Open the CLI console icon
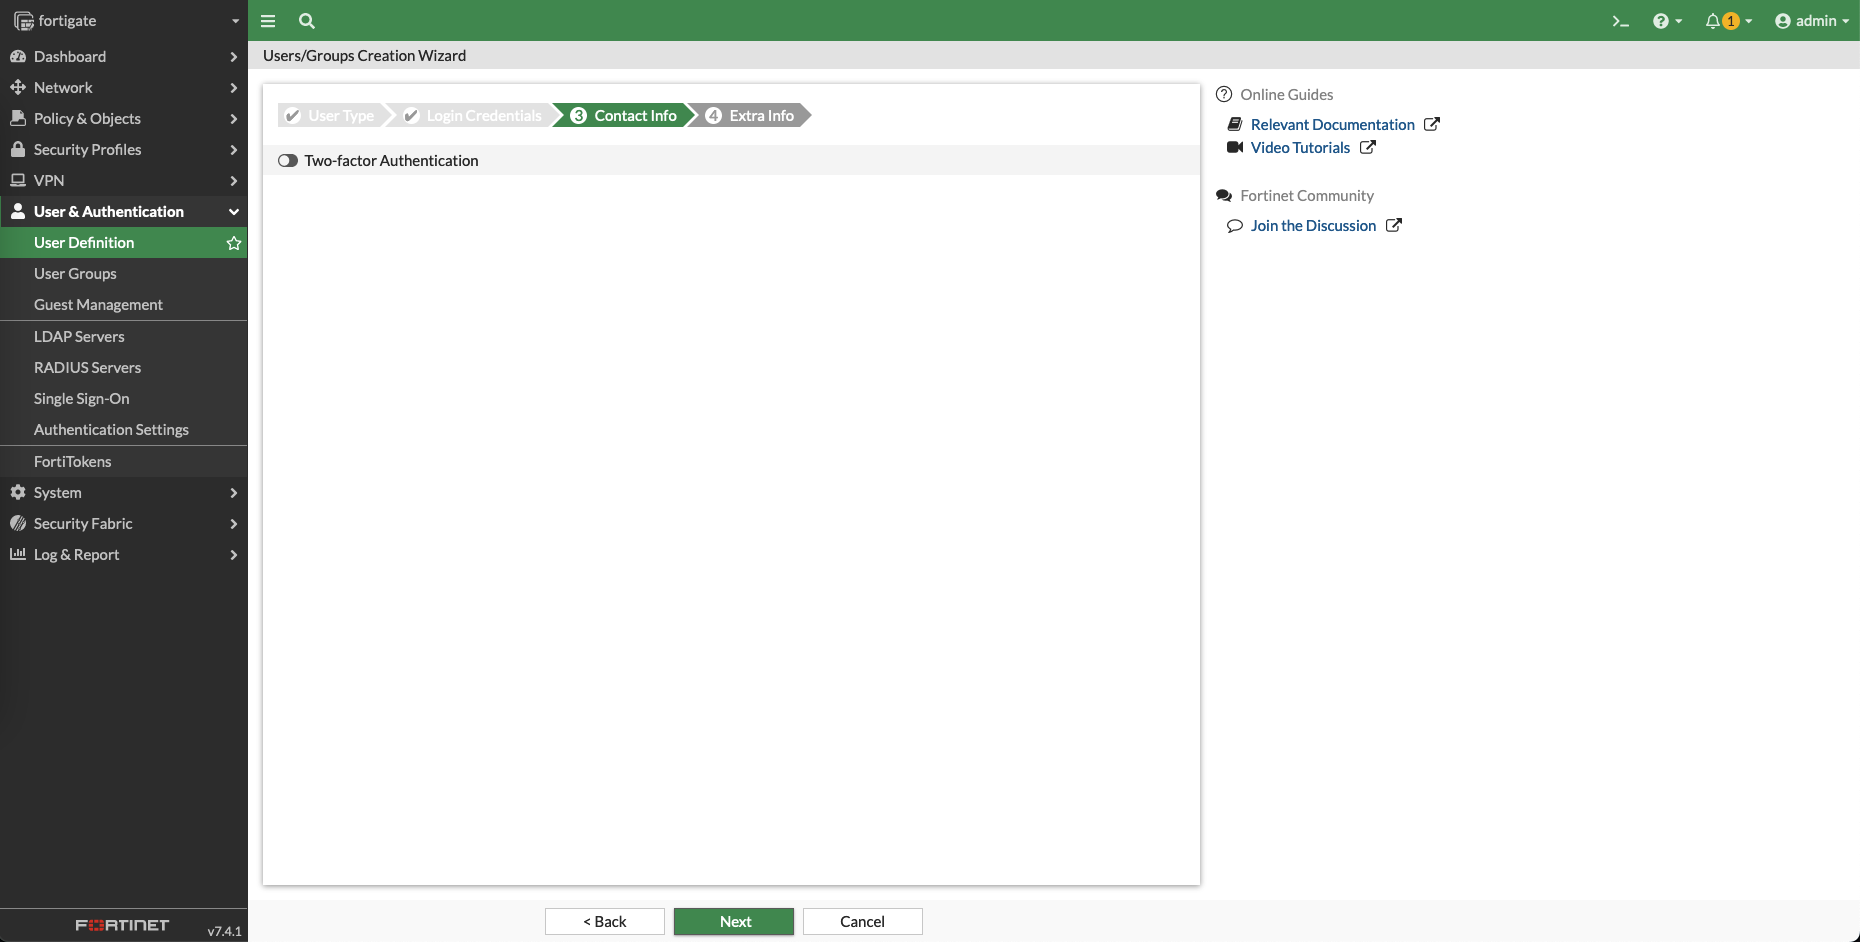Image resolution: width=1860 pixels, height=942 pixels. tap(1620, 21)
